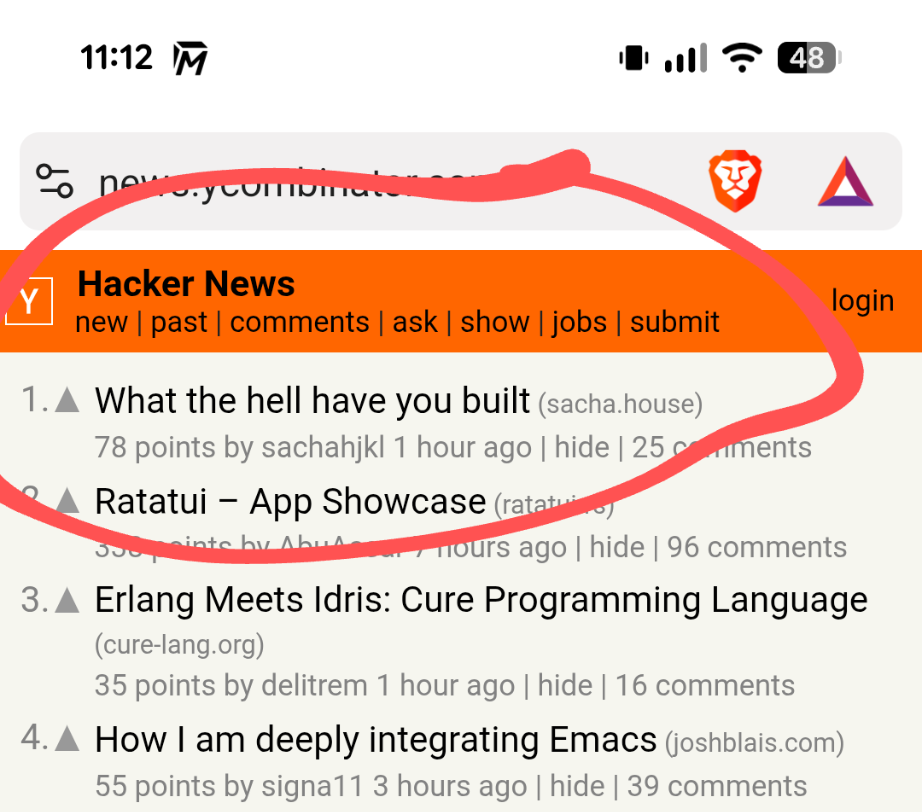
Task: Tap the battery indicator in status bar
Action: click(809, 58)
